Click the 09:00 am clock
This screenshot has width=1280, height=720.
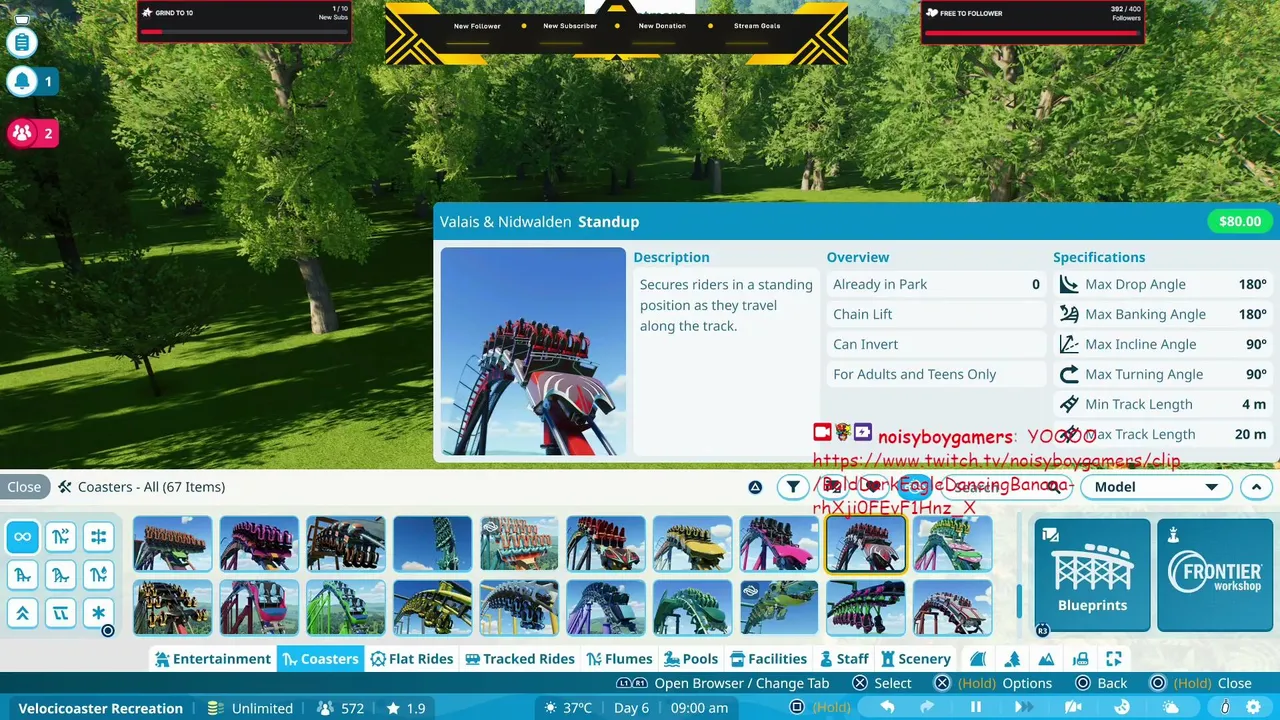[x=699, y=708]
